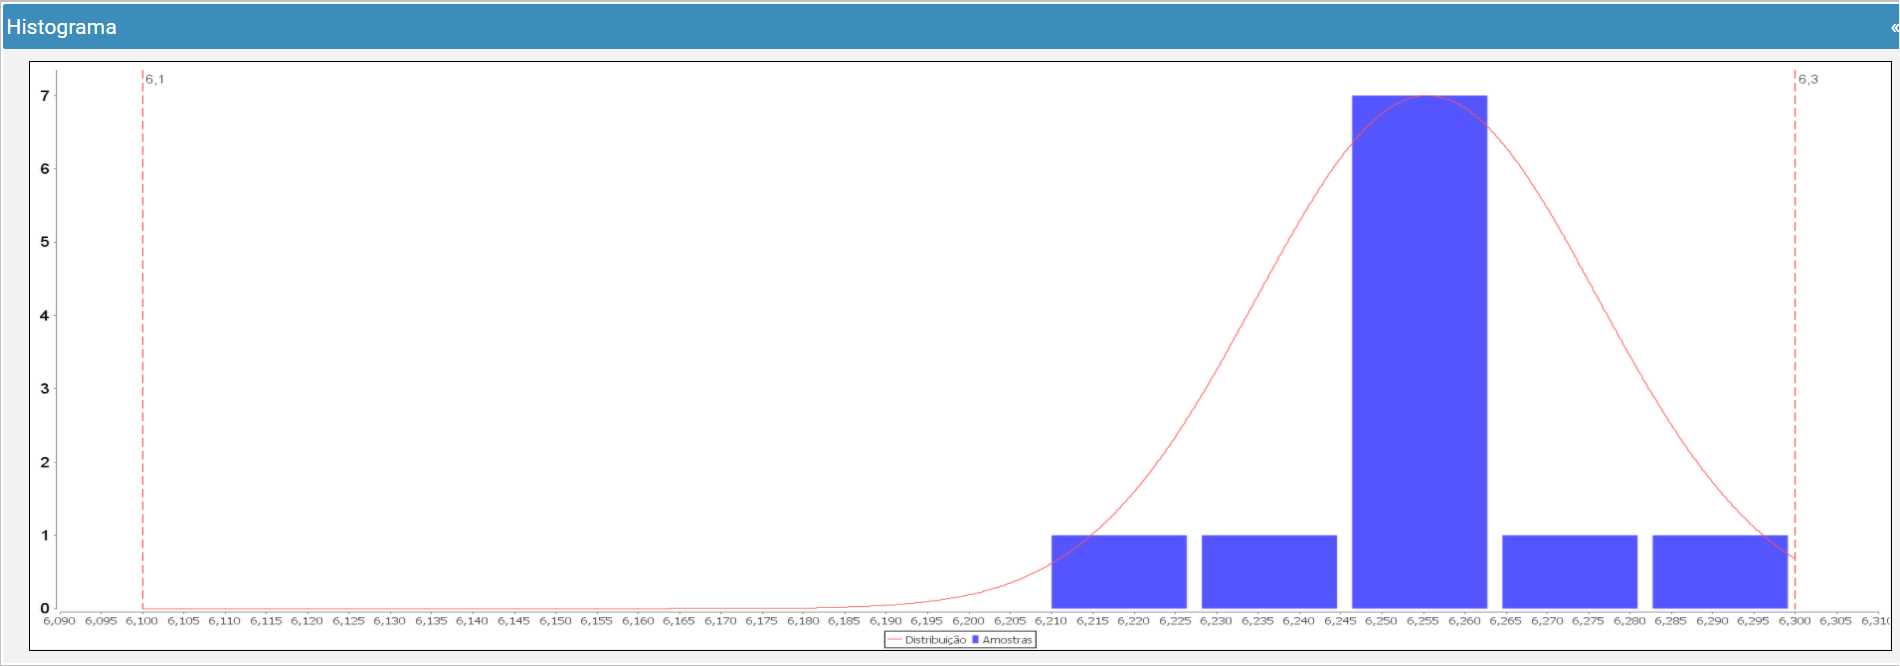Click the y-axis value 2
The image size is (1900, 666).
(x=44, y=462)
